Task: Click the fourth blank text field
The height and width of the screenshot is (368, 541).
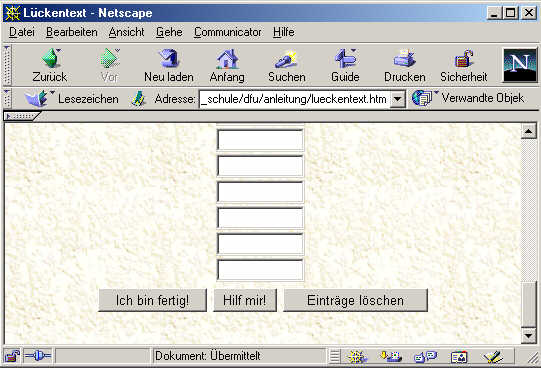Action: pos(260,218)
